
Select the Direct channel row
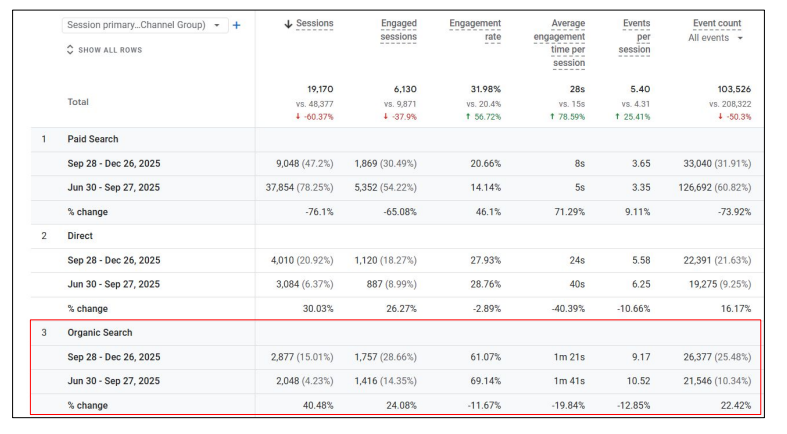(x=80, y=236)
